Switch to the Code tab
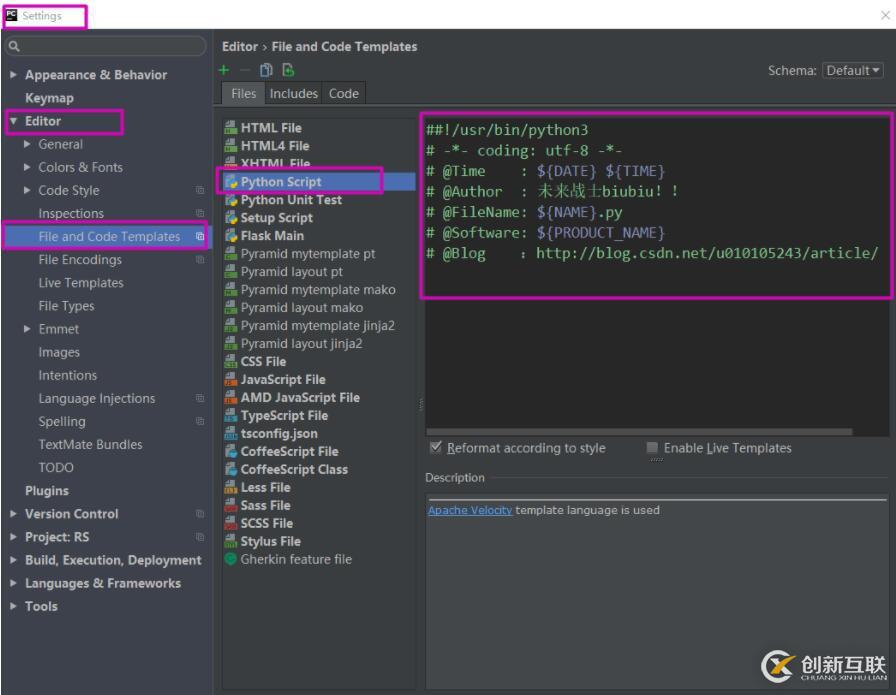Screen dimensions: 896x695 343,93
